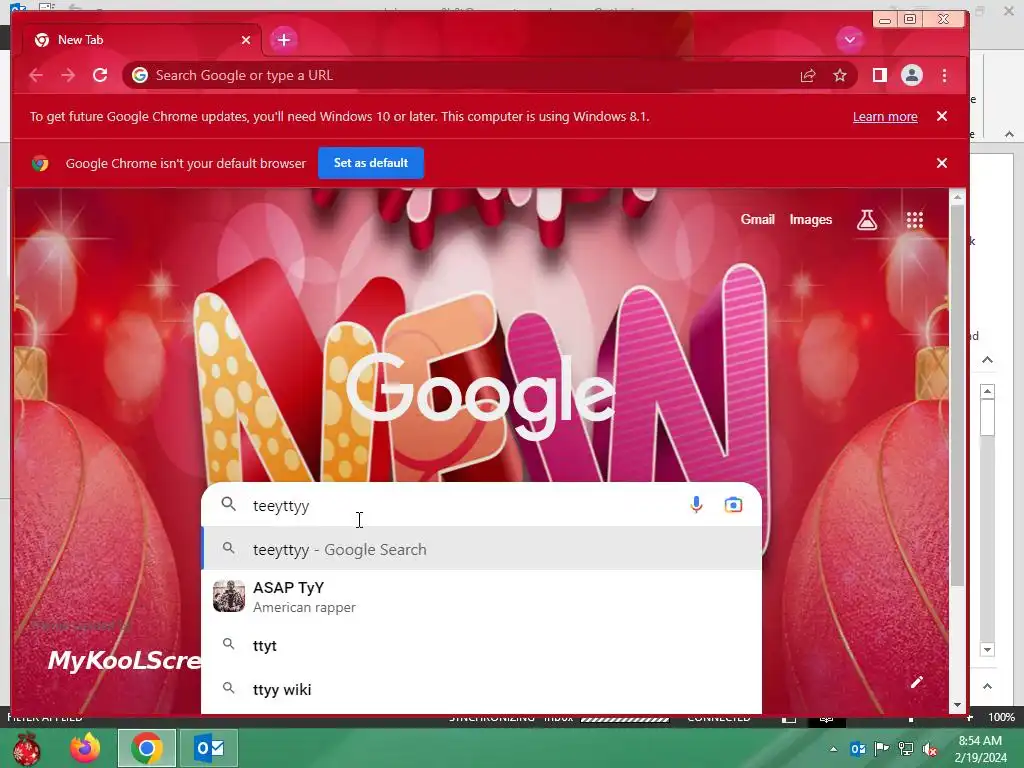Bookmark this tab with star icon

(840, 76)
